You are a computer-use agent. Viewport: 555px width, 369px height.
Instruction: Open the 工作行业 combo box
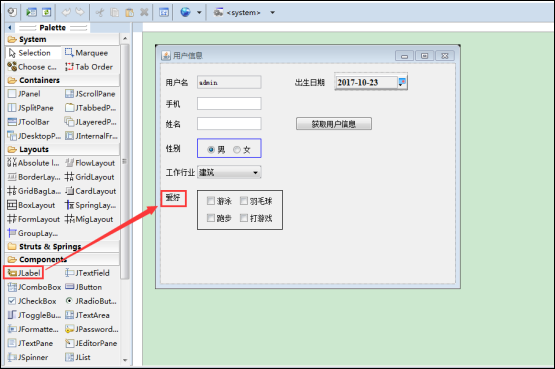(x=229, y=172)
